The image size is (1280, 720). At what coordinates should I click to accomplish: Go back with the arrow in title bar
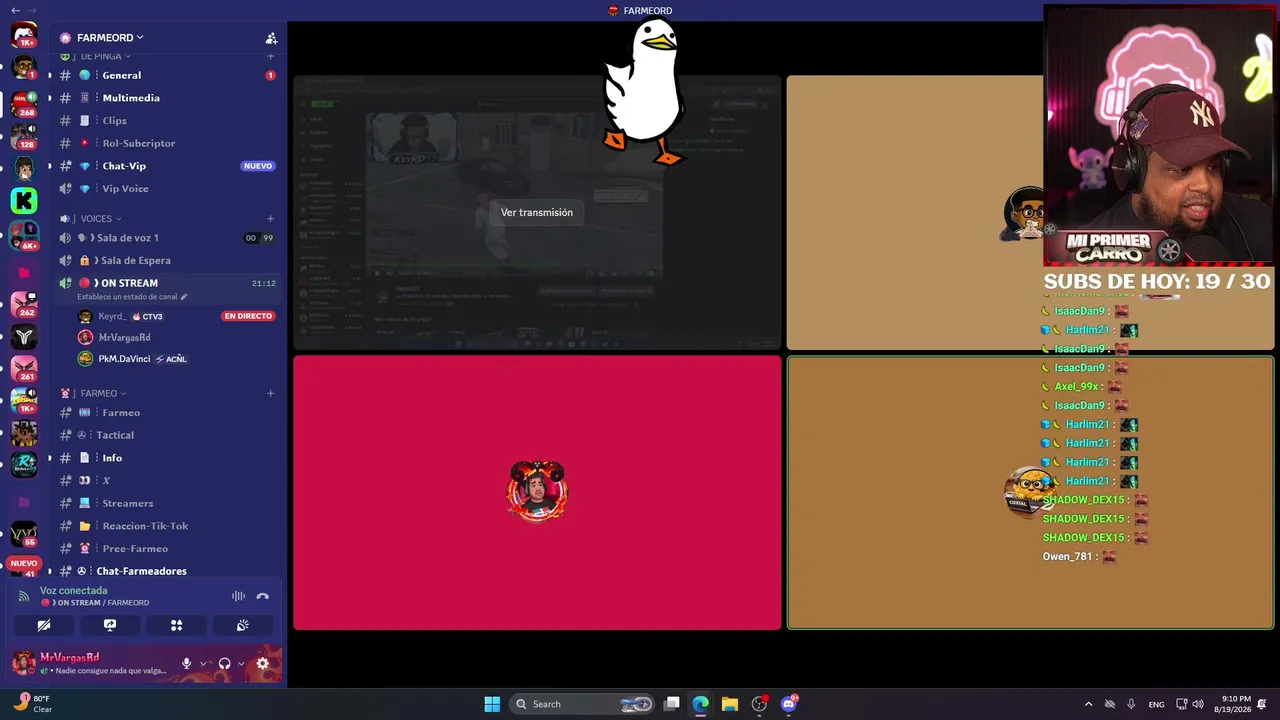15,10
